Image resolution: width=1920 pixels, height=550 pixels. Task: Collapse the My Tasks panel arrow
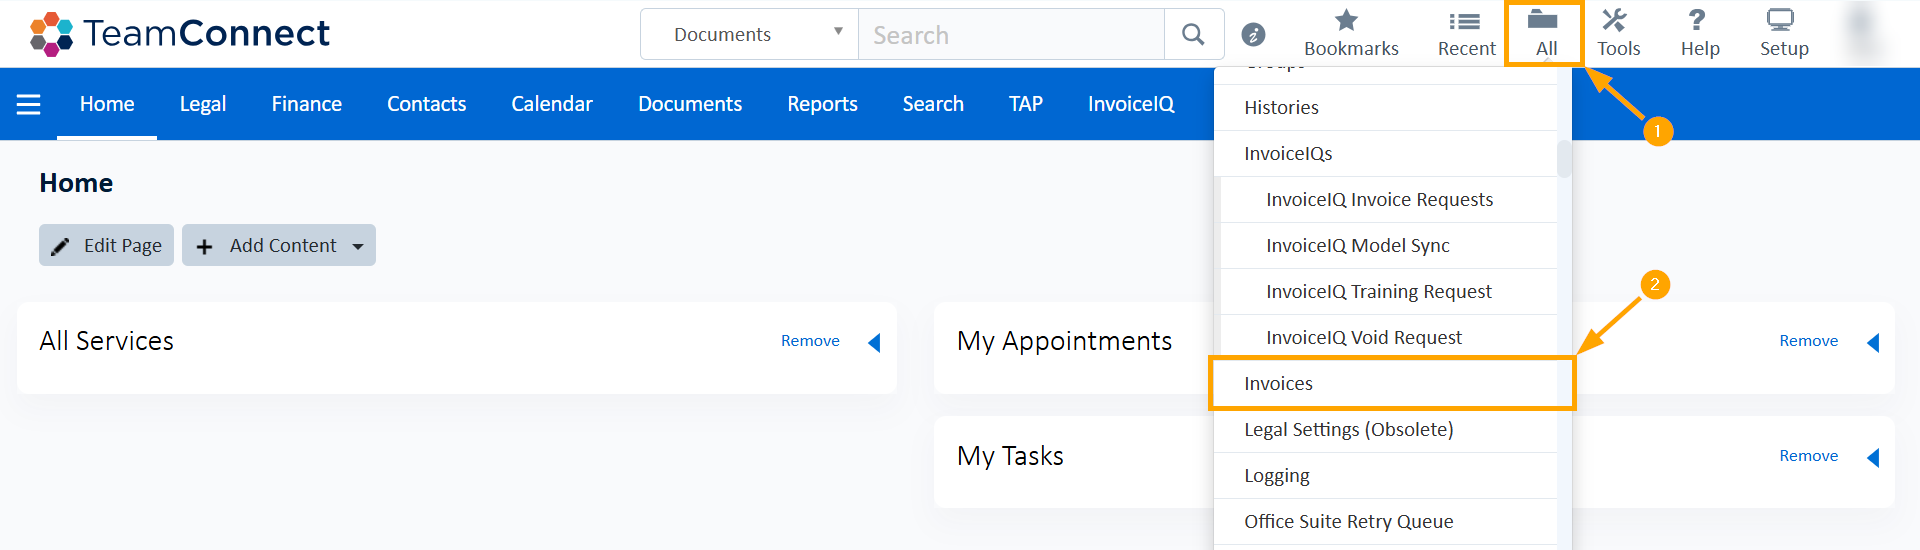click(x=1872, y=458)
